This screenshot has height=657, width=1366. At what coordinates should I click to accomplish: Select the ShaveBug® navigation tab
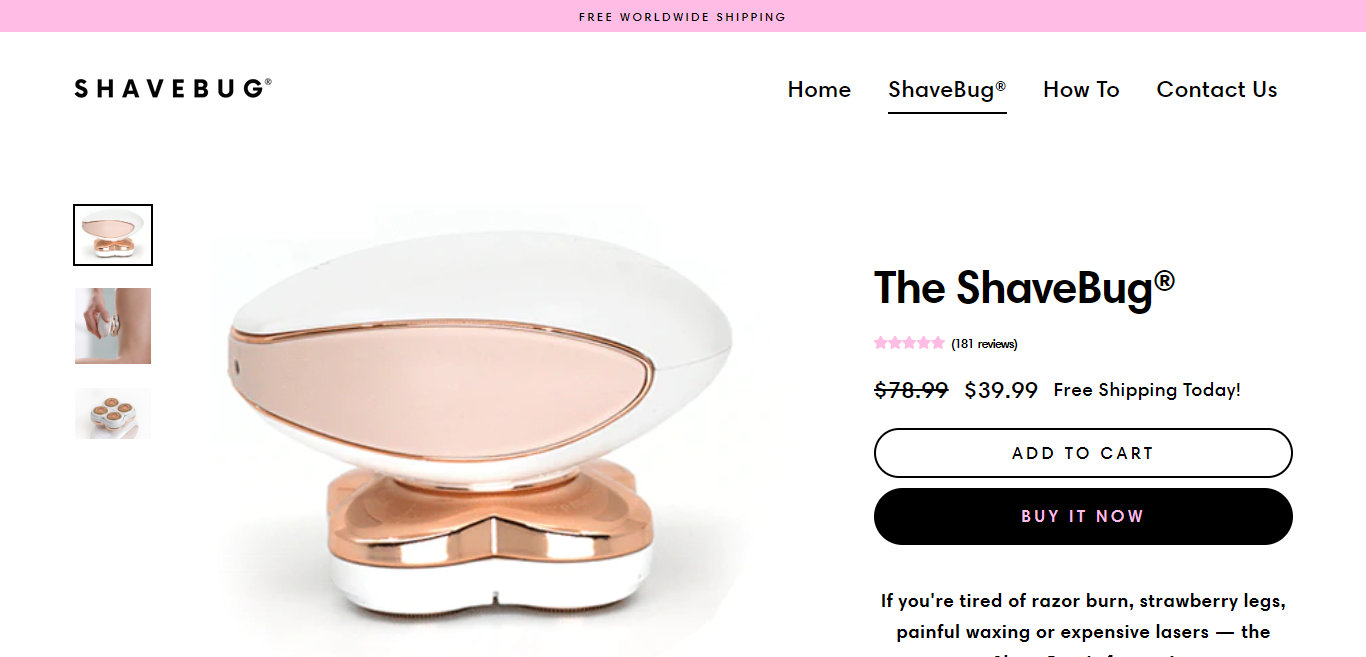[947, 89]
